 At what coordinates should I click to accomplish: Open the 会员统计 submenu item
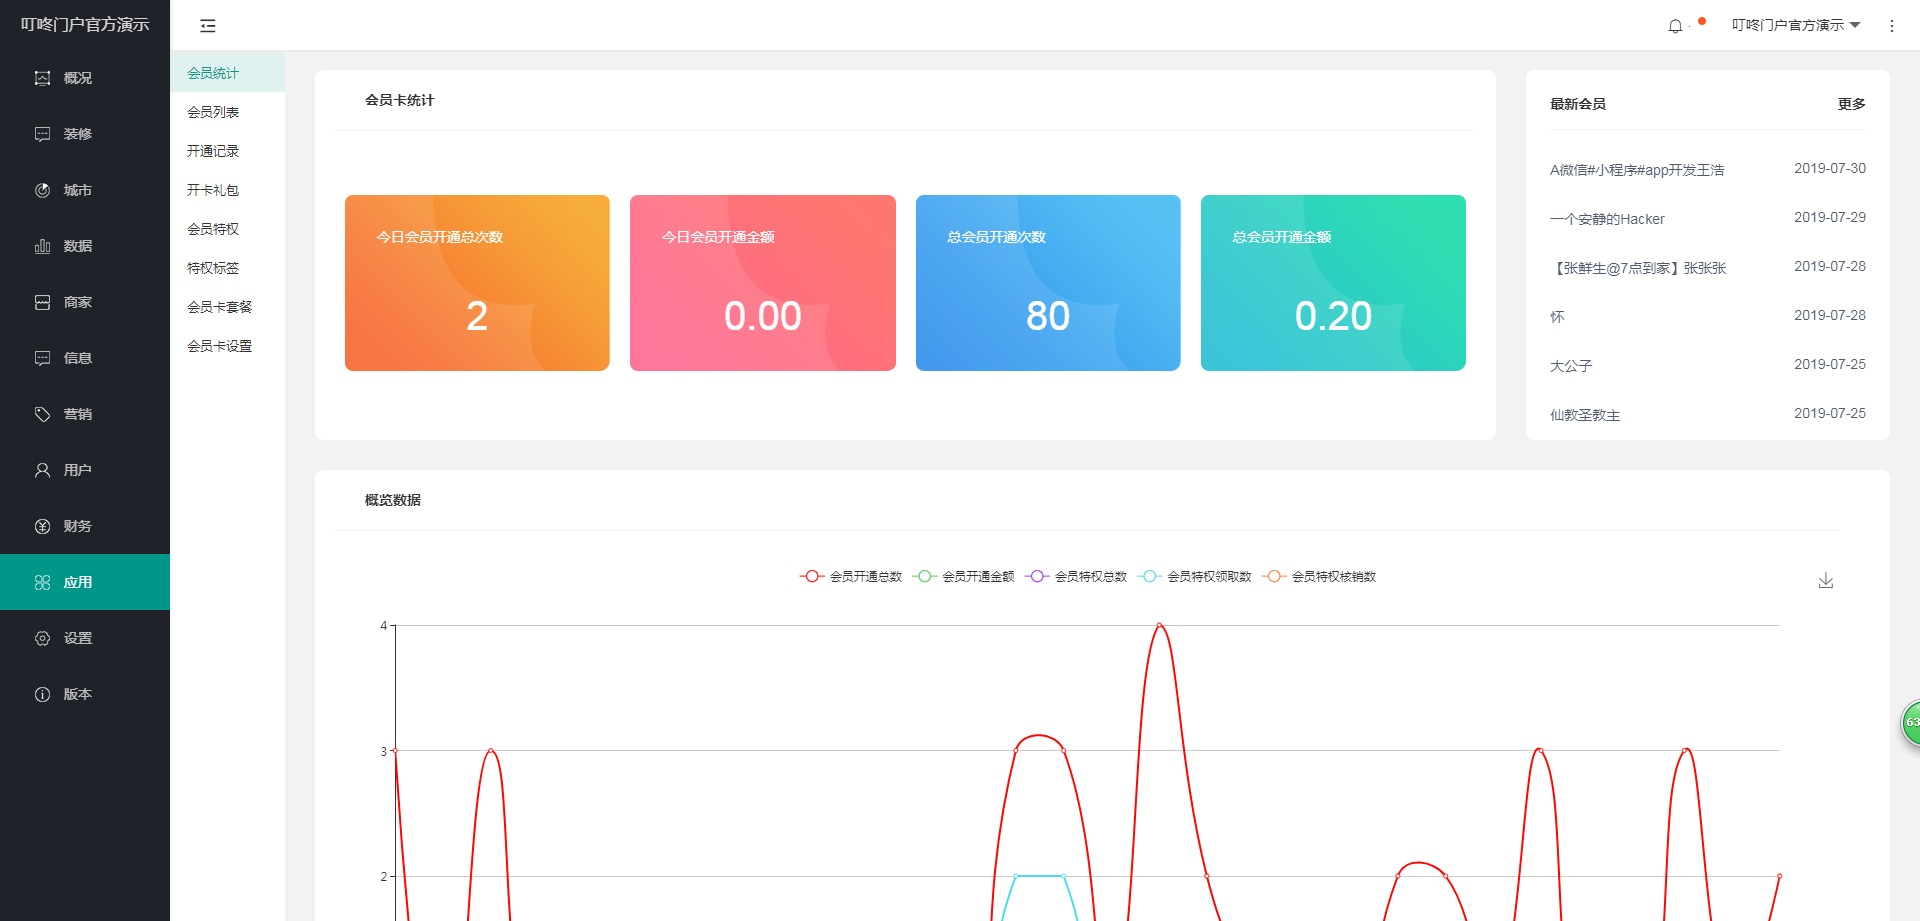(227, 73)
